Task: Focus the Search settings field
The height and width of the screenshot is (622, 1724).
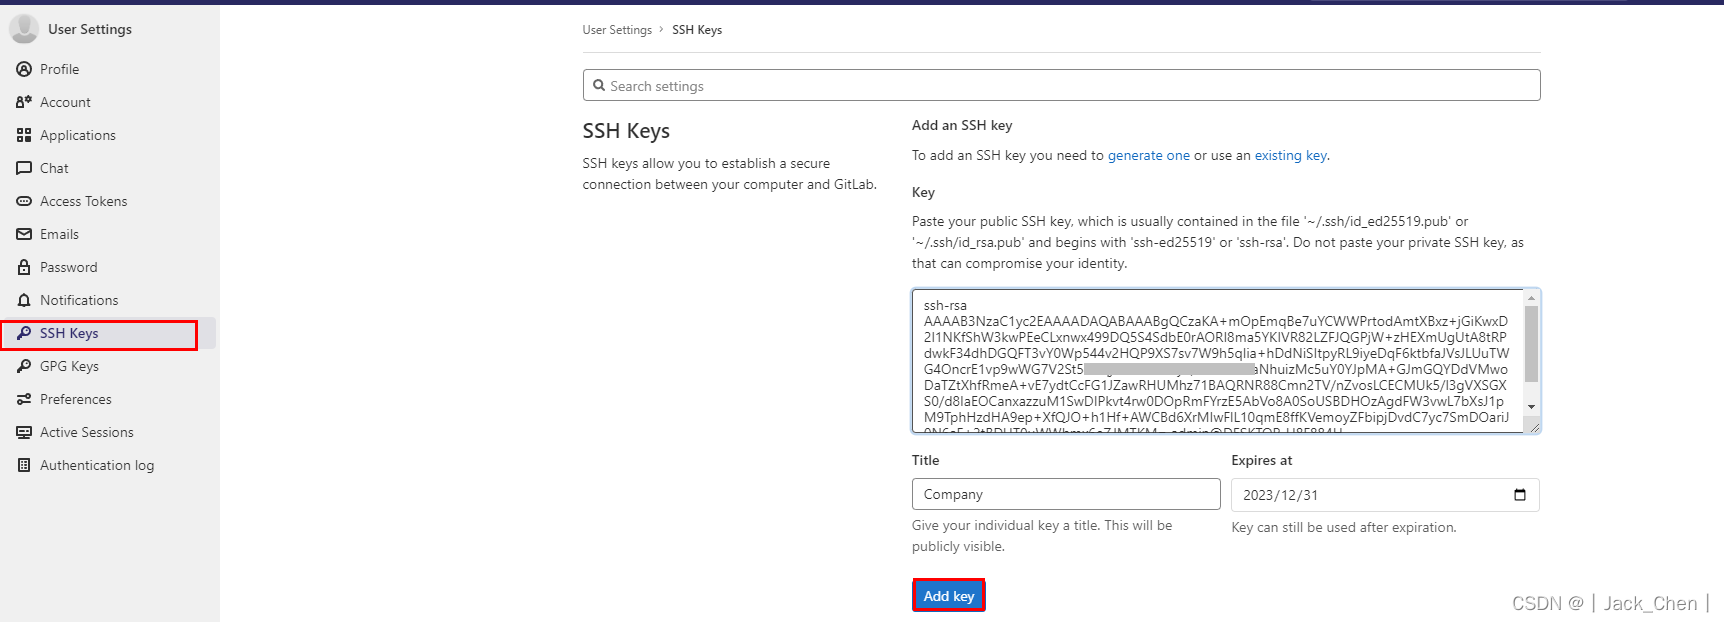Action: click(1061, 85)
